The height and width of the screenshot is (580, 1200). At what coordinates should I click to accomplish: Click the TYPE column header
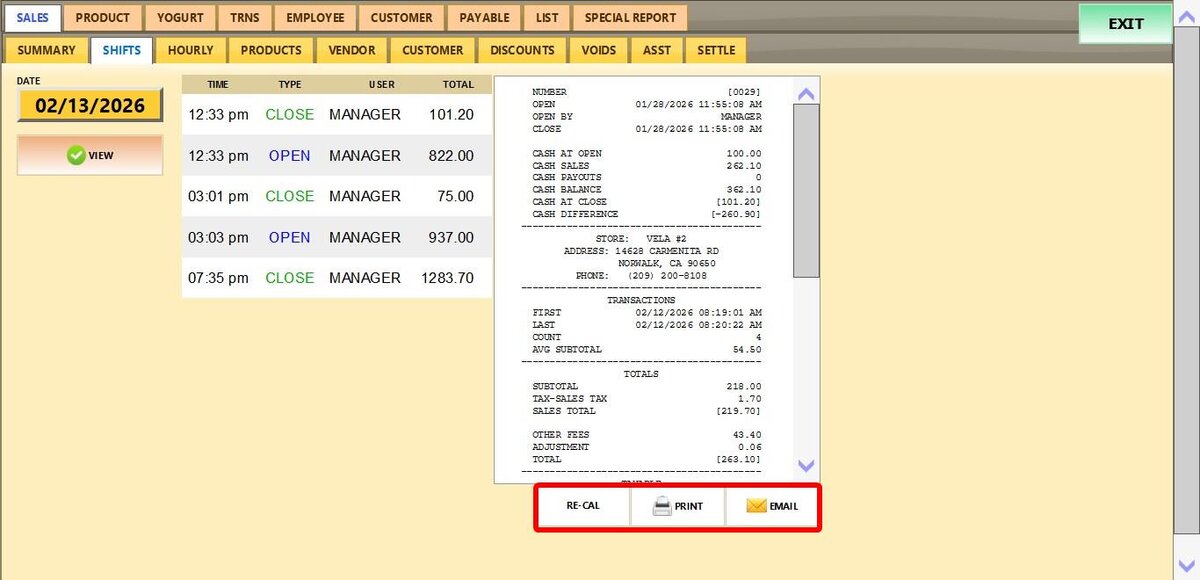[290, 85]
